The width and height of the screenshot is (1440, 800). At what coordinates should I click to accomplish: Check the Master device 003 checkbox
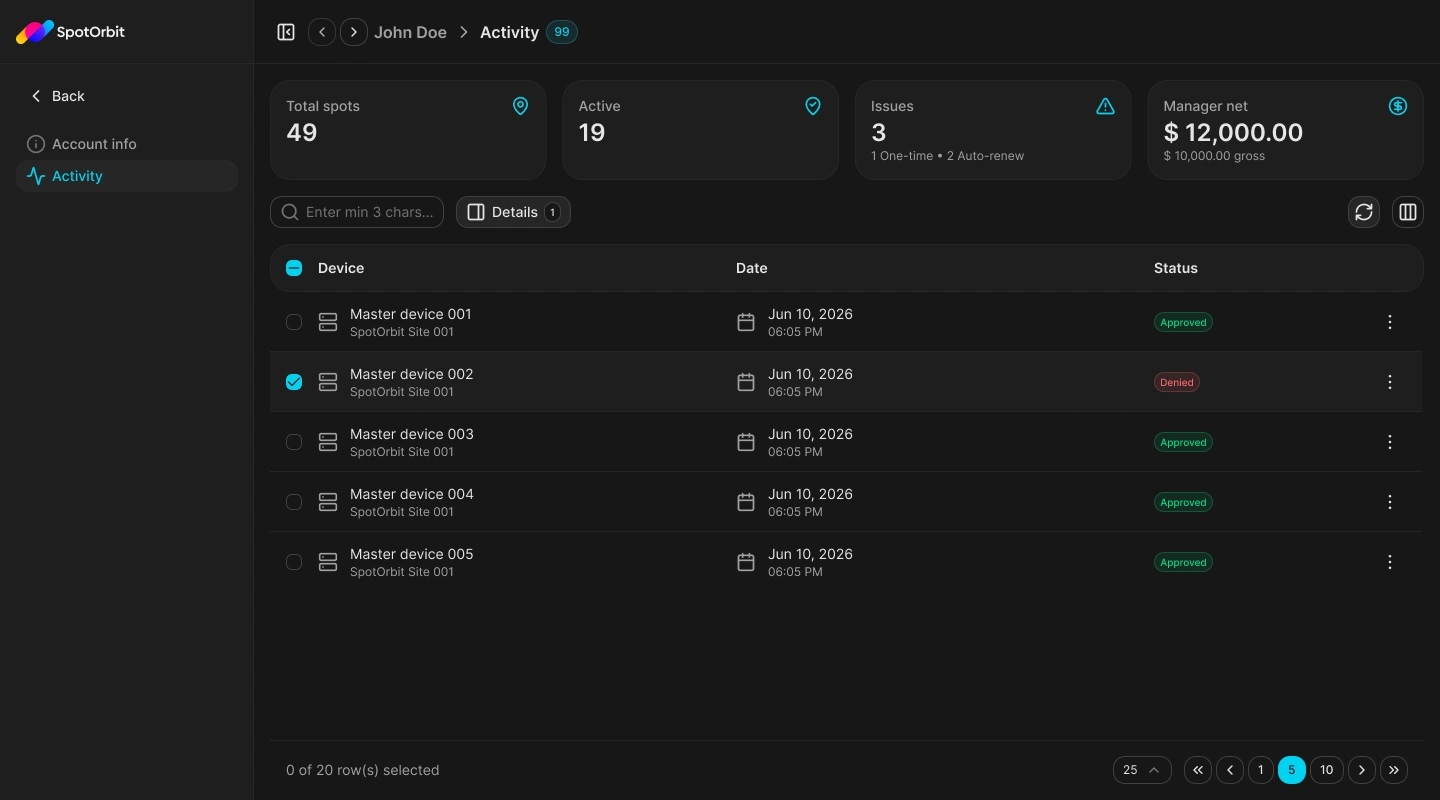(x=294, y=442)
